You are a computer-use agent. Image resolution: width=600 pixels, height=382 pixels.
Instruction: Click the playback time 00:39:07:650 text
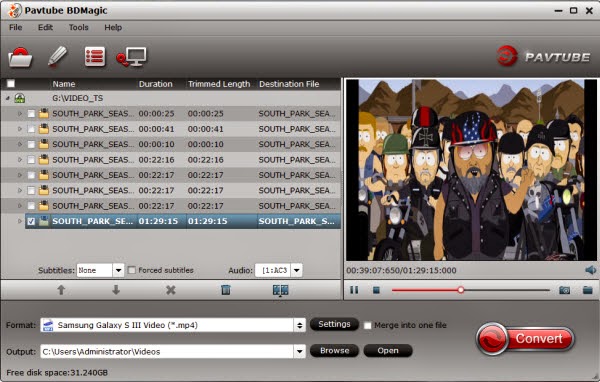coord(373,271)
